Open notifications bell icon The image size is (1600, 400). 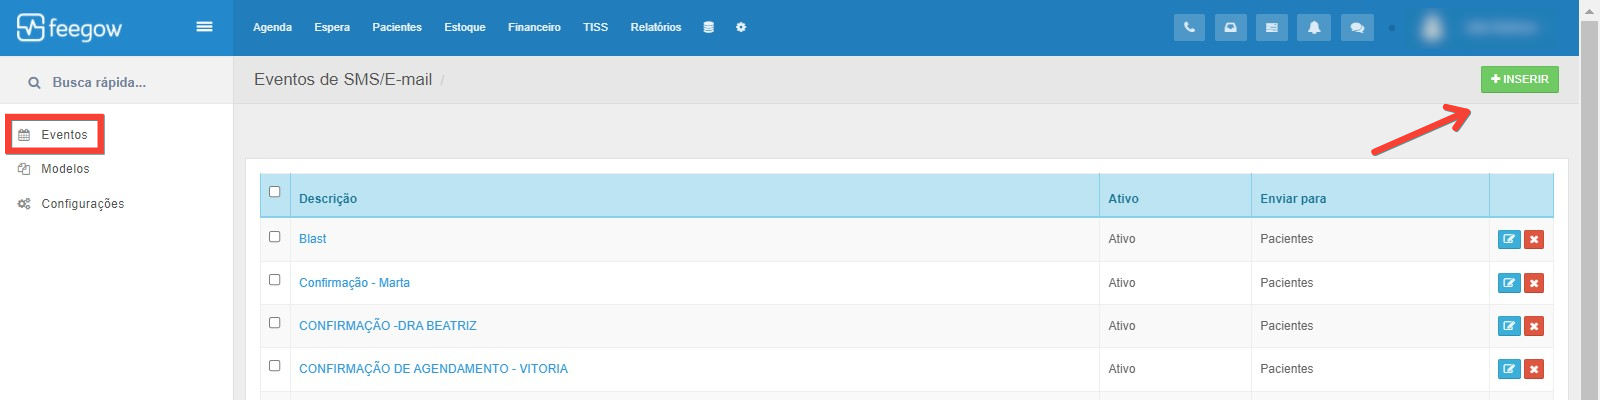click(1314, 27)
